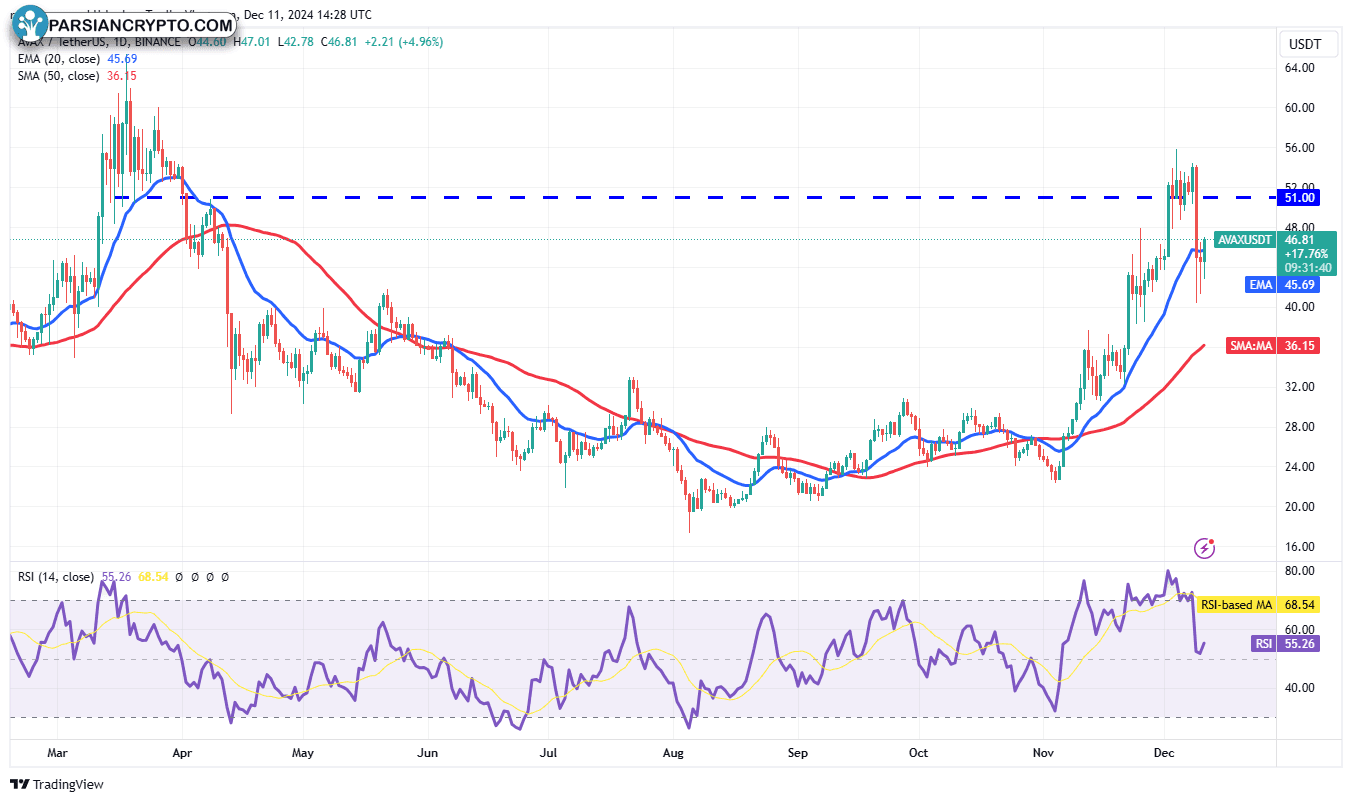Select the SMA (50, close) indicator legend
The width and height of the screenshot is (1352, 802).
coord(58,76)
